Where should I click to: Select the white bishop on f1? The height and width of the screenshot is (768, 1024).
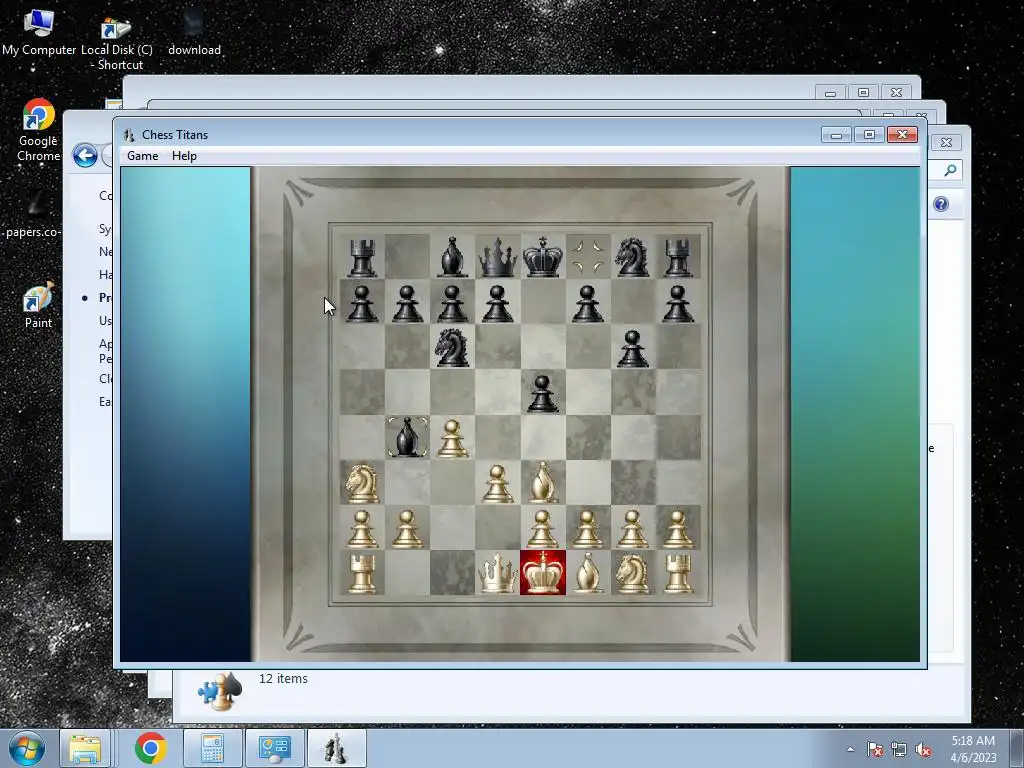588,573
